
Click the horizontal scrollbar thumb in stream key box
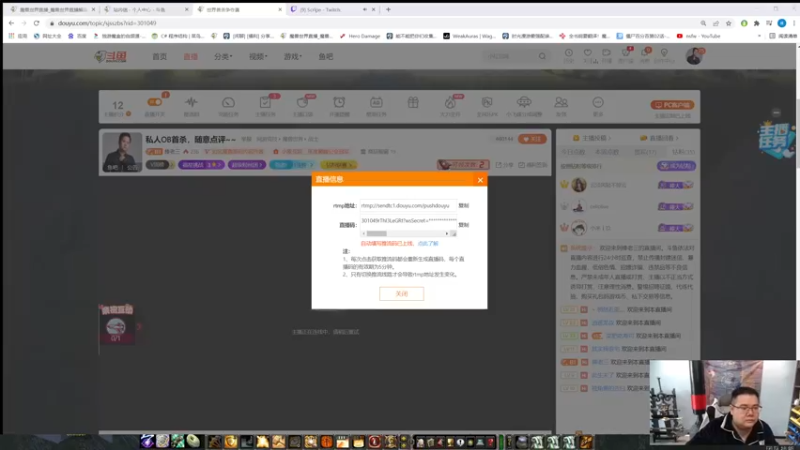(377, 234)
